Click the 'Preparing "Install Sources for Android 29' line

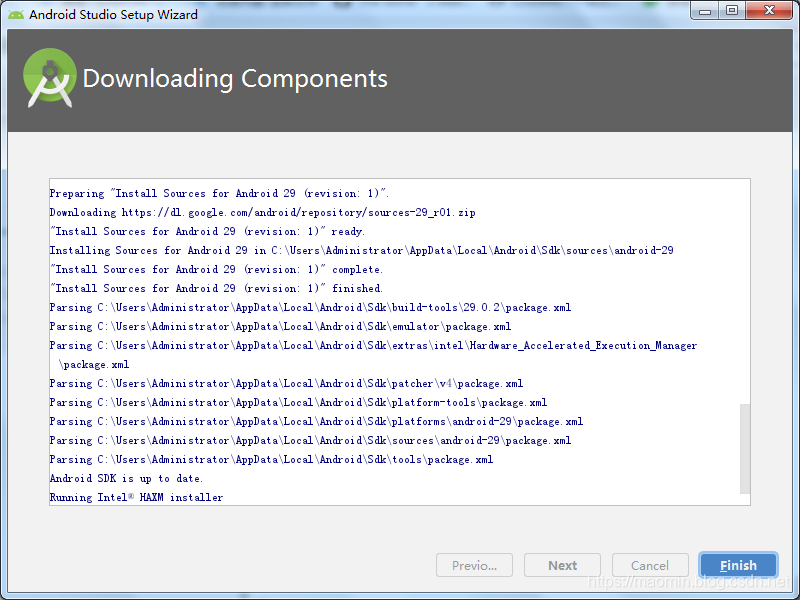[219, 193]
